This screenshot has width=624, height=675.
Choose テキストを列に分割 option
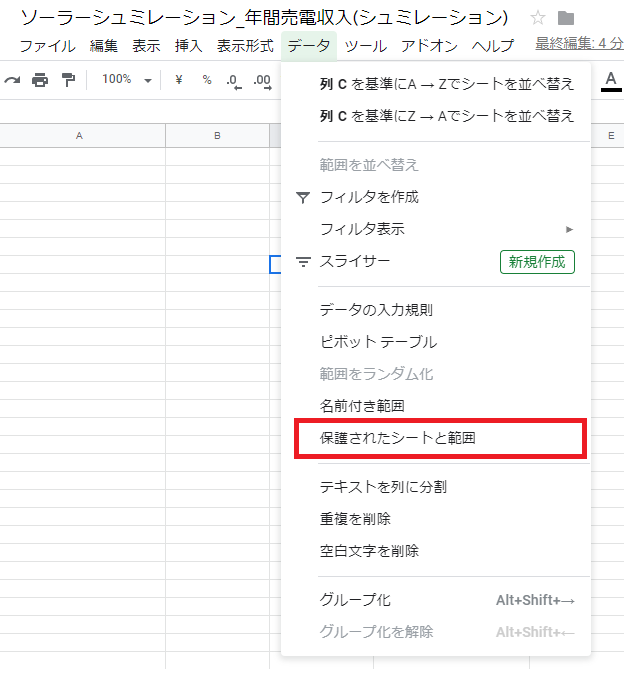point(436,487)
